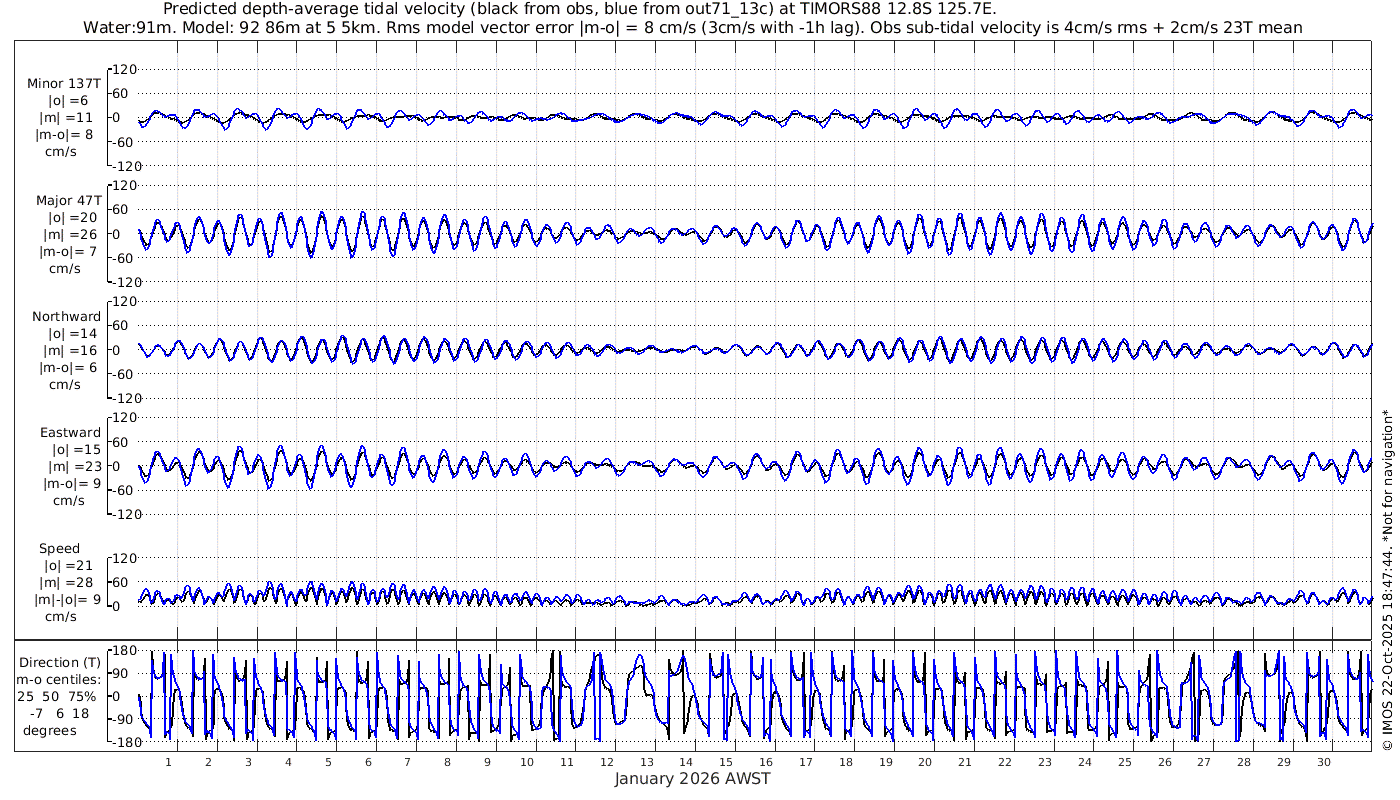Click day 22 tick on time axis
The height and width of the screenshot is (800, 1400).
pyautogui.click(x=1005, y=761)
